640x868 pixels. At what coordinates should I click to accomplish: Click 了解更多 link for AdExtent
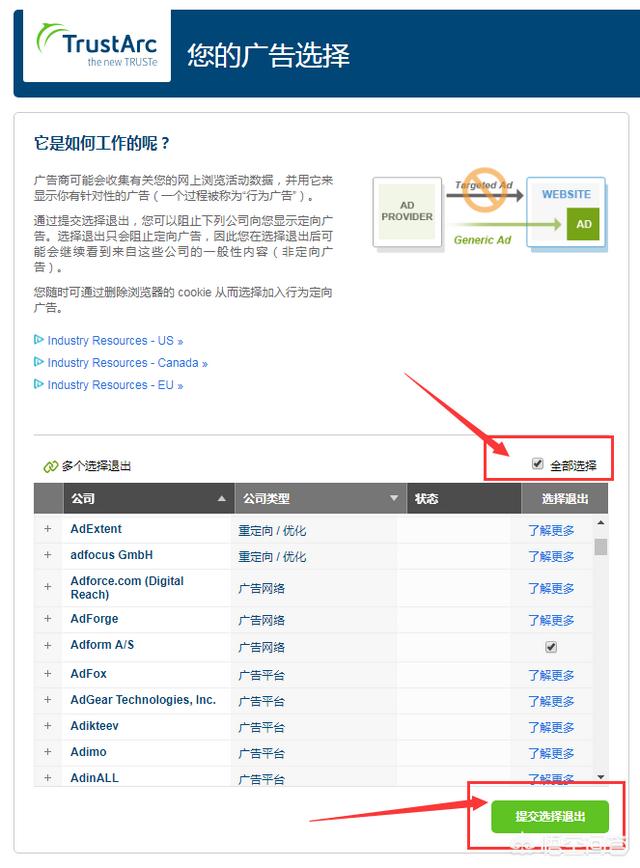coord(551,530)
